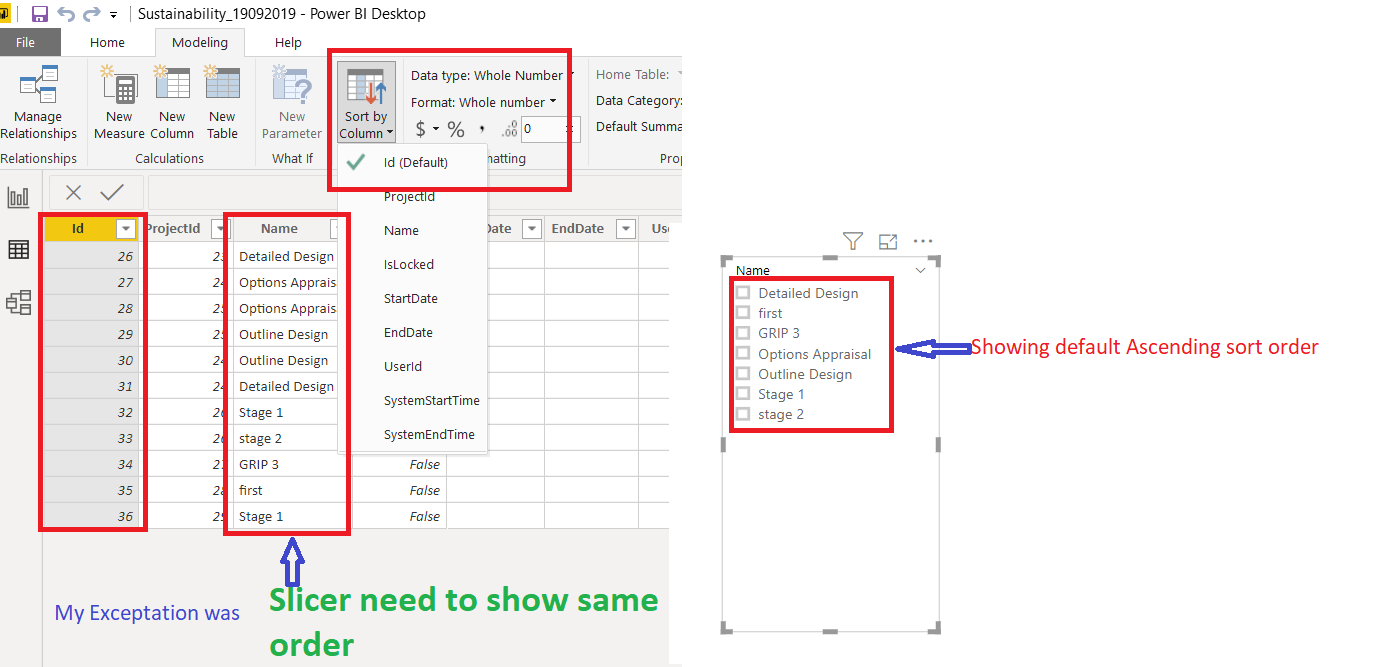This screenshot has width=1392, height=667.
Task: Create a New Table
Action: tap(222, 103)
